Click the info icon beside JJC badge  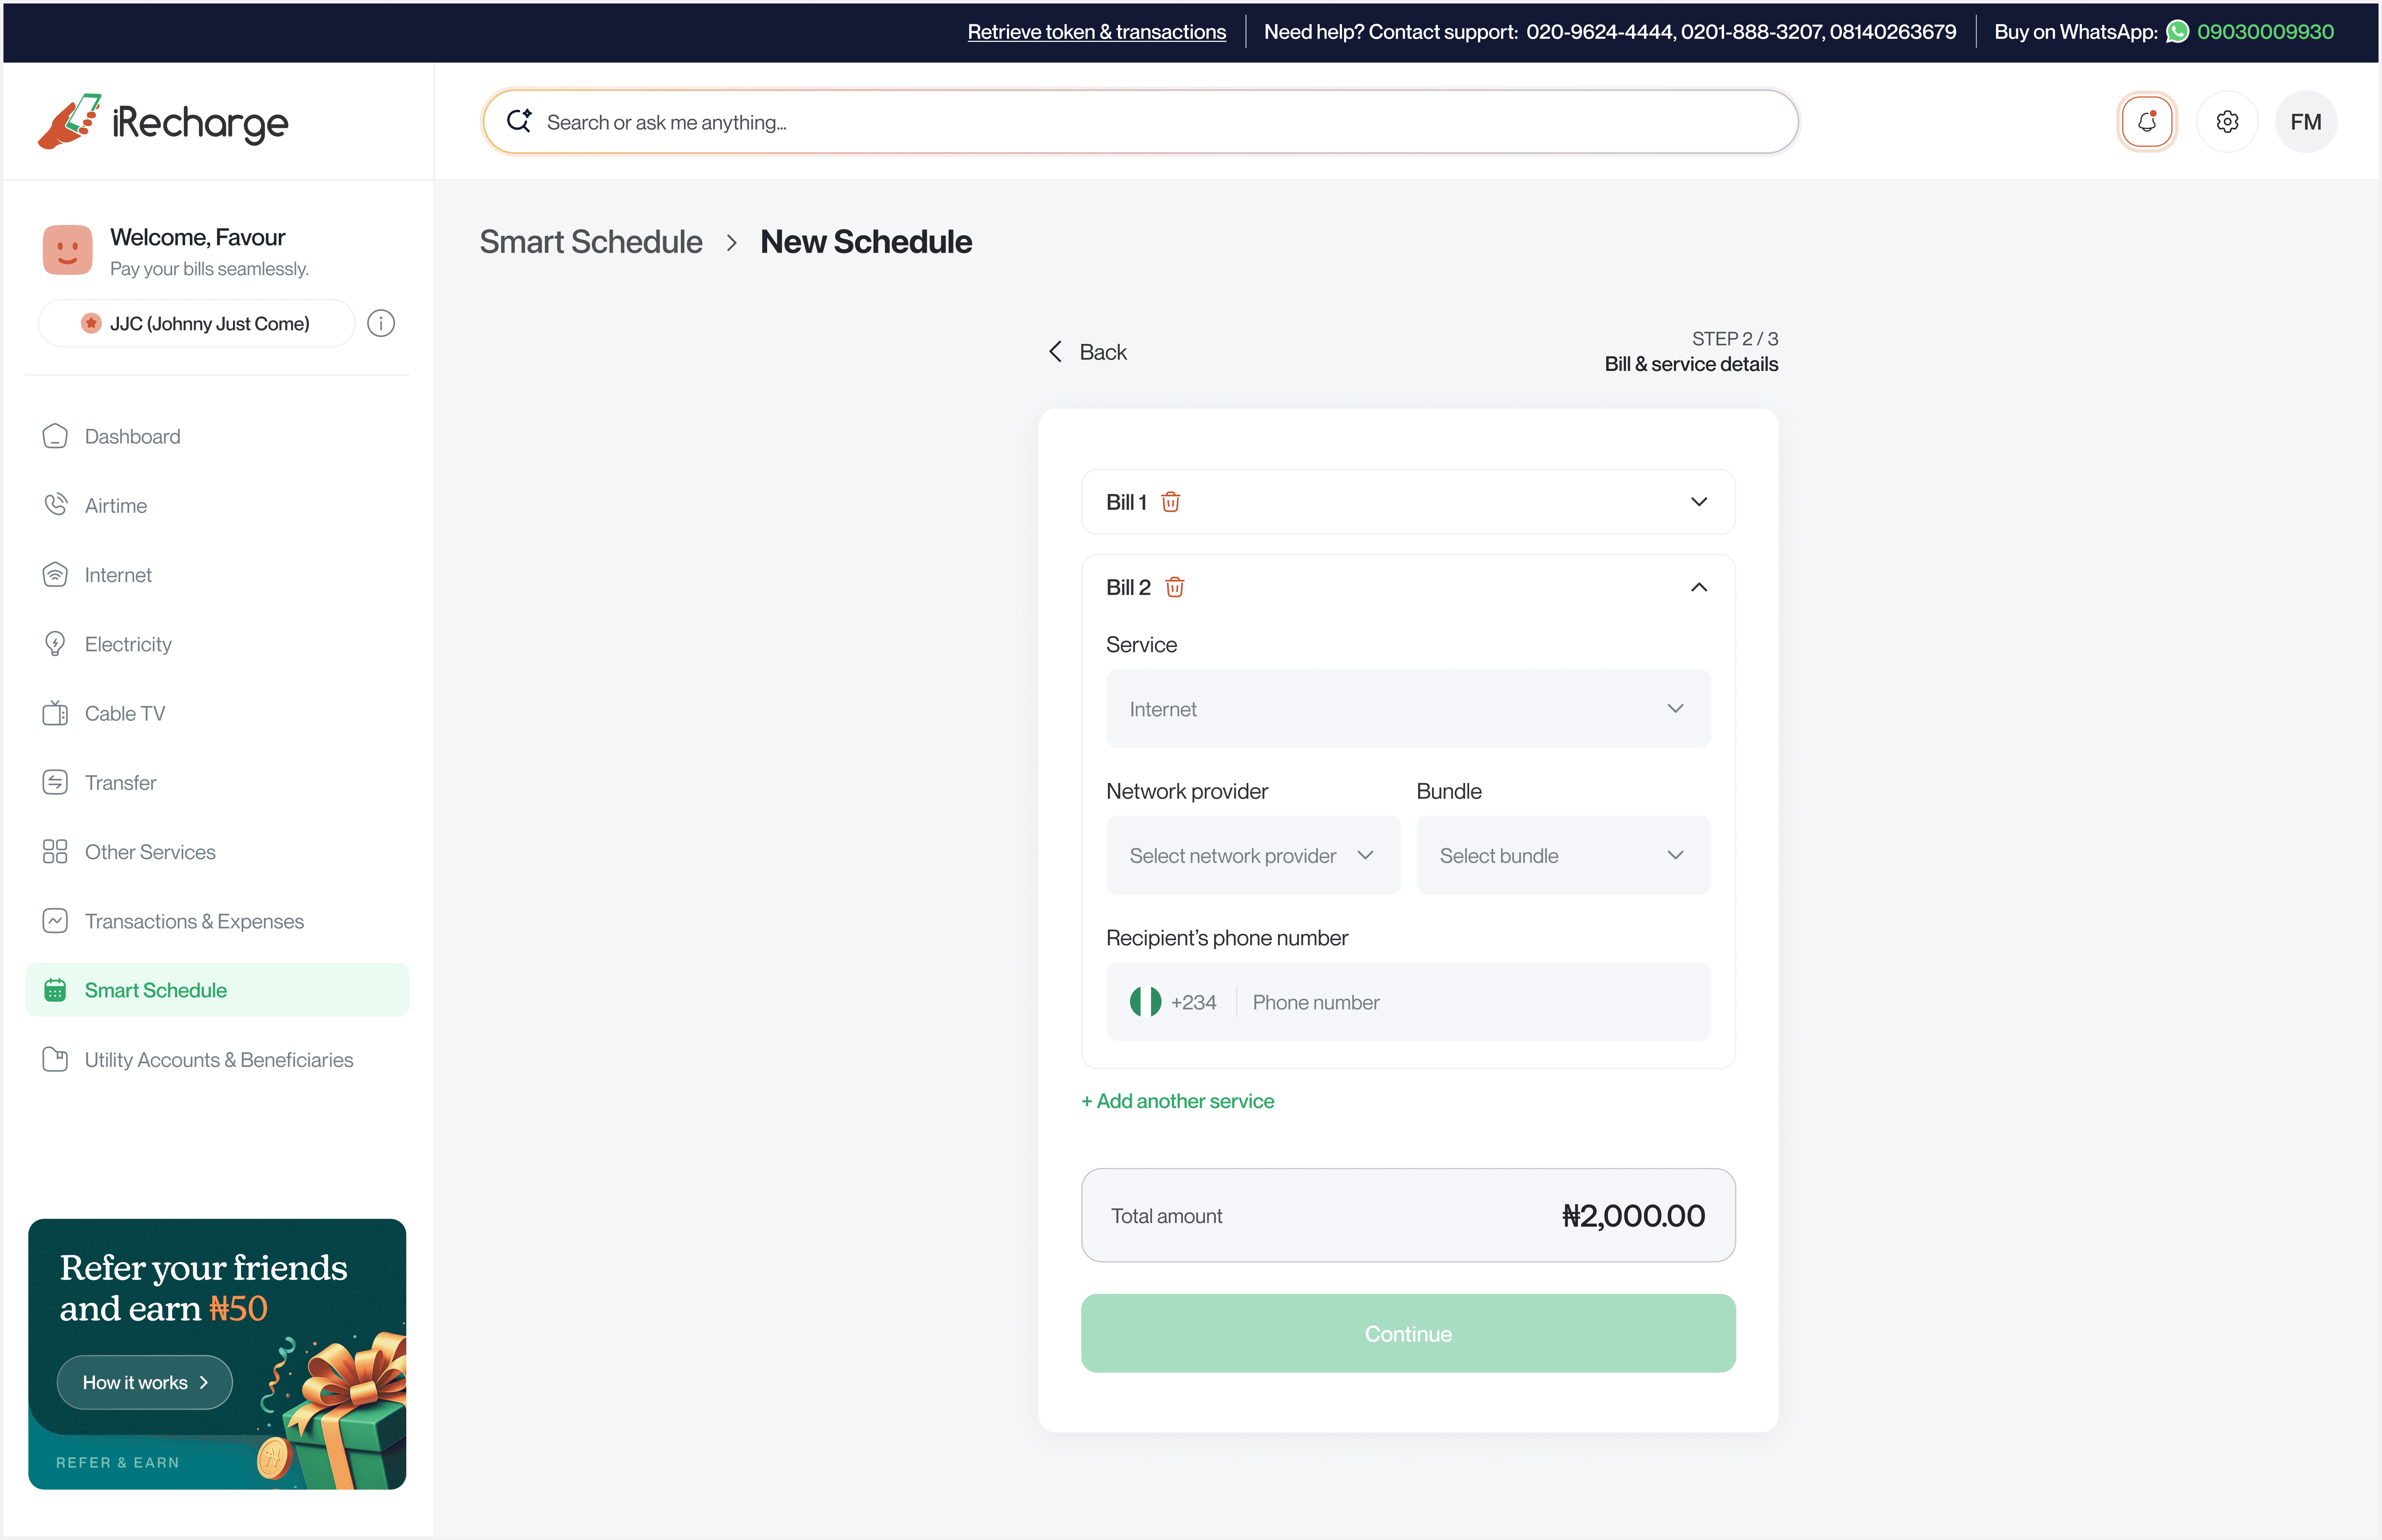tap(381, 323)
